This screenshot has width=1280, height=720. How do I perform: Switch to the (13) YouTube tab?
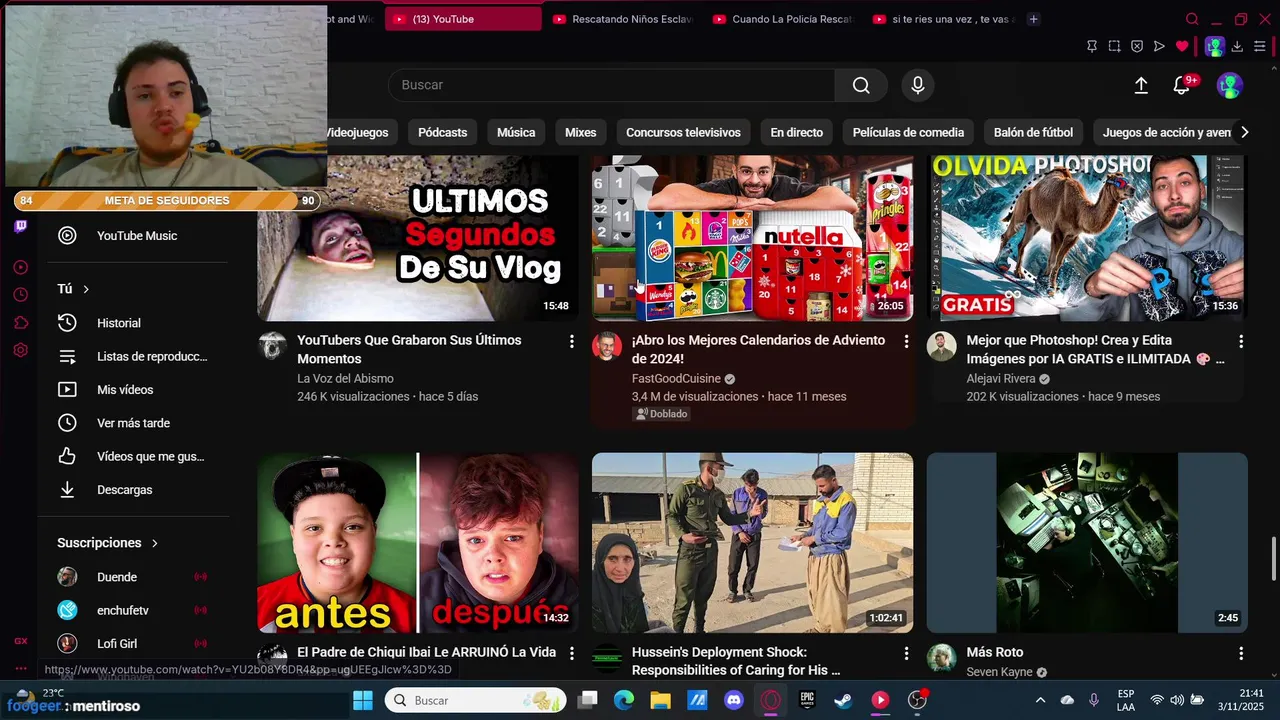pyautogui.click(x=463, y=19)
